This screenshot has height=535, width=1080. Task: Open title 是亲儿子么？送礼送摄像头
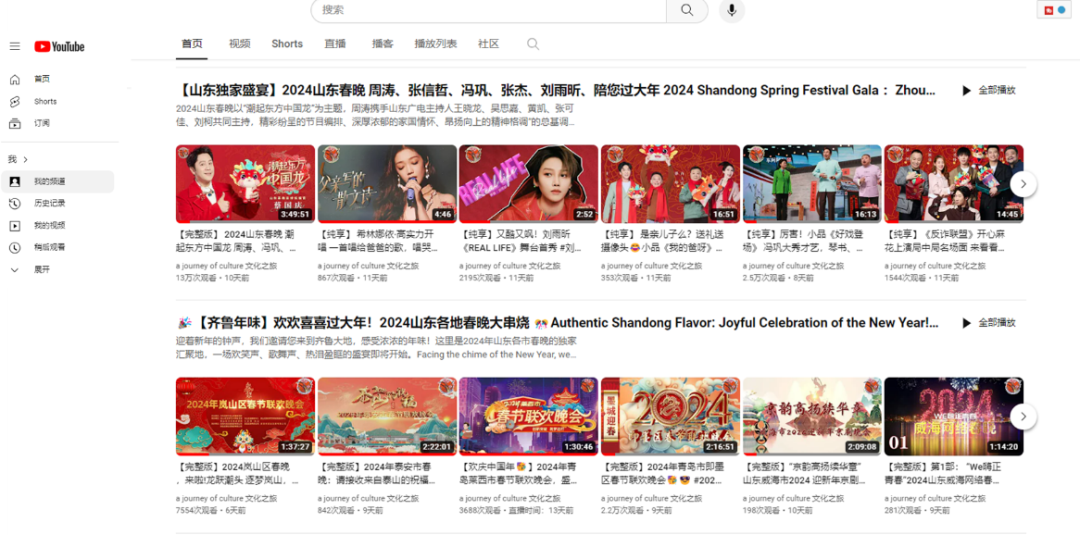663,241
